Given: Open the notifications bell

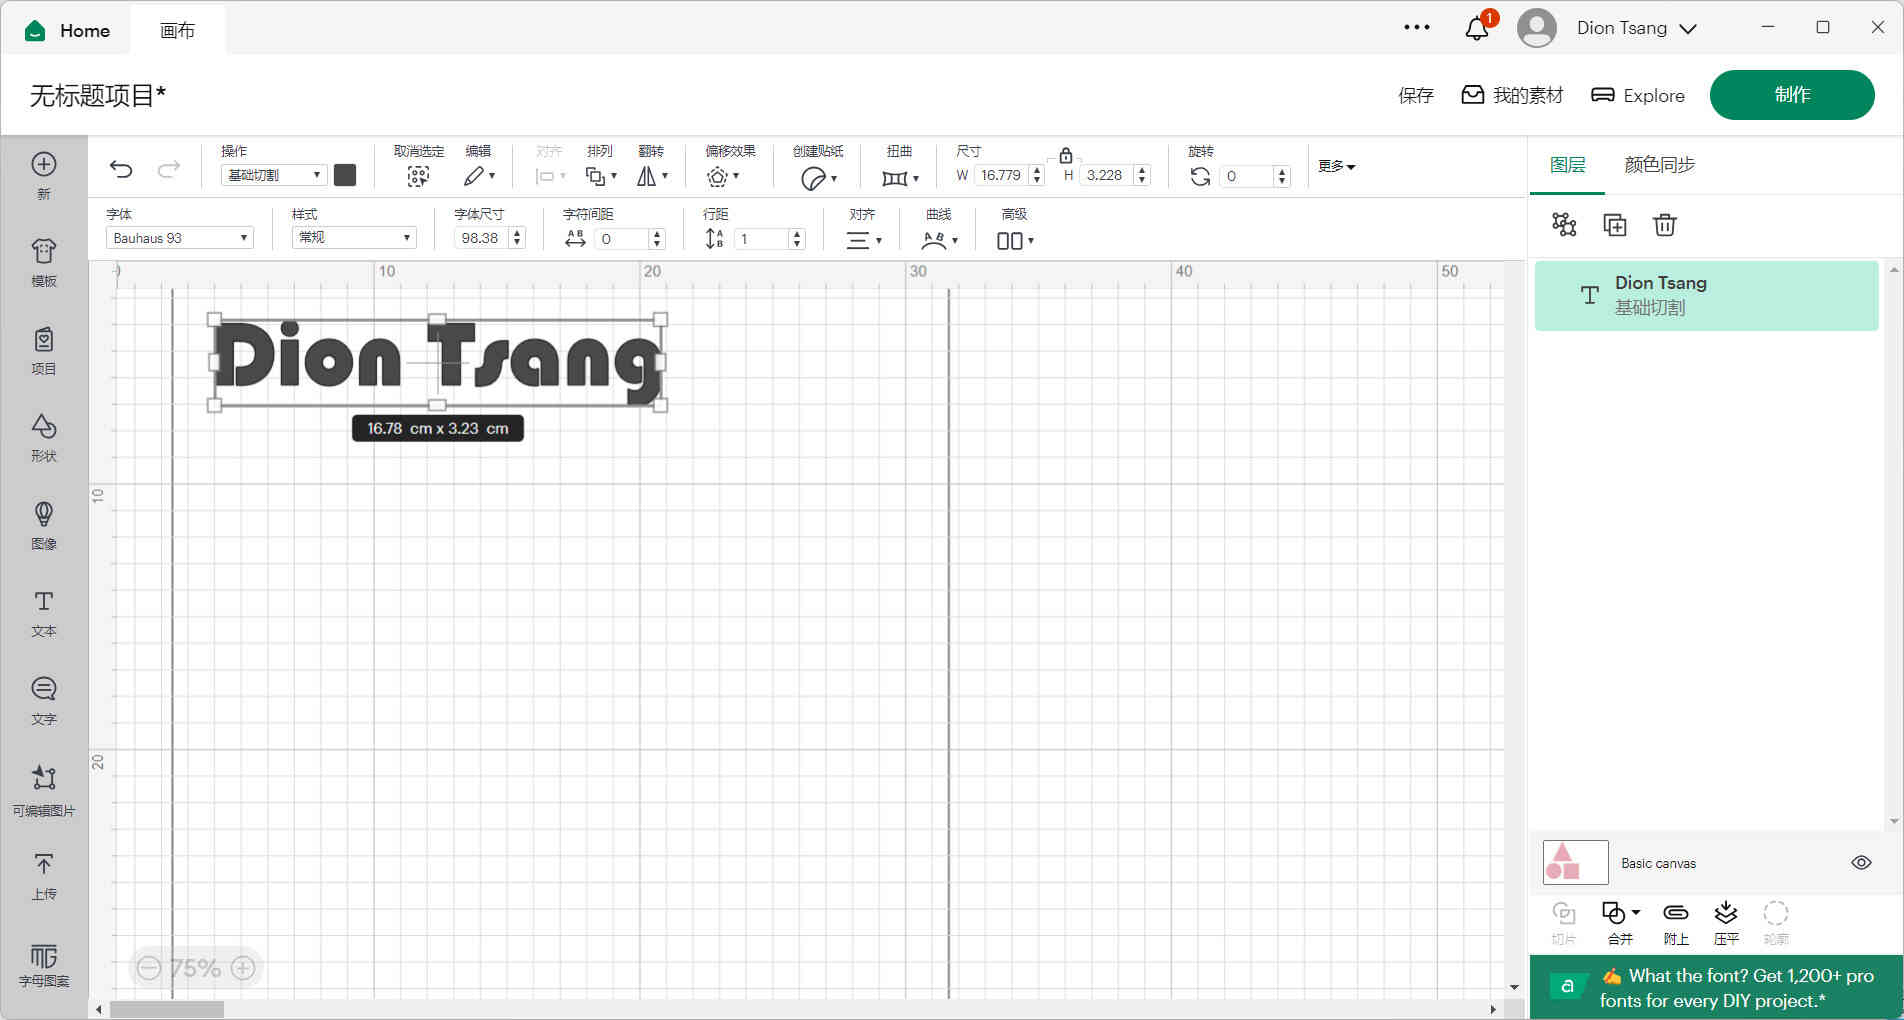Looking at the screenshot, I should (x=1477, y=28).
